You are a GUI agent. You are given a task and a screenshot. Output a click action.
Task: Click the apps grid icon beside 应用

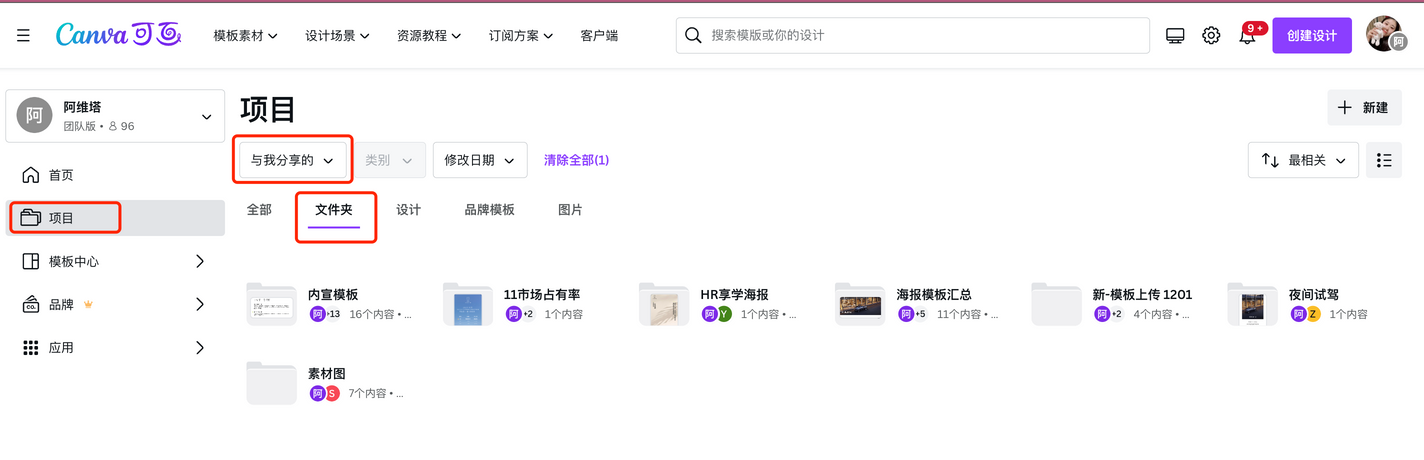(x=31, y=348)
